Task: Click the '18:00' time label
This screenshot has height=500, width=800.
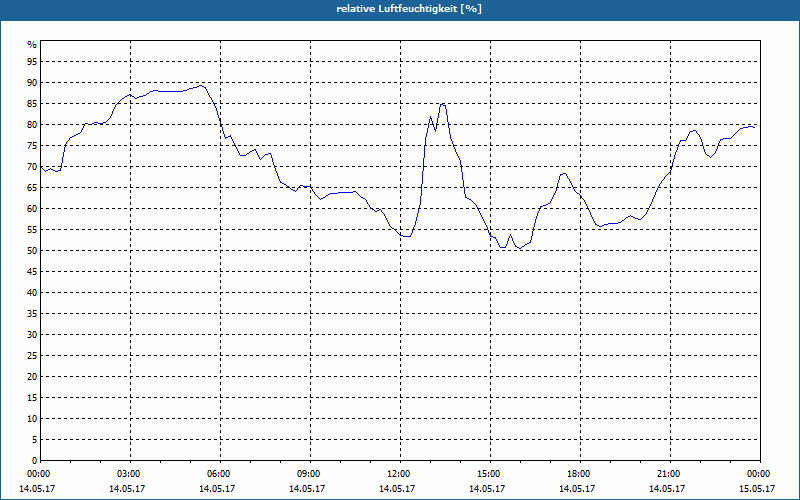Action: coord(580,474)
